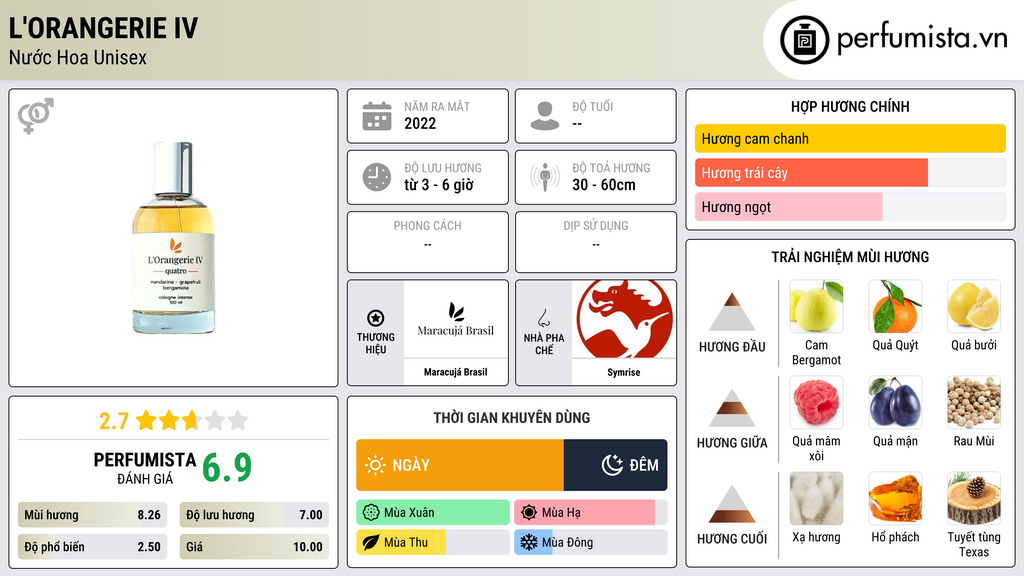Click the leaf icon for Mùa Thu

point(371,542)
